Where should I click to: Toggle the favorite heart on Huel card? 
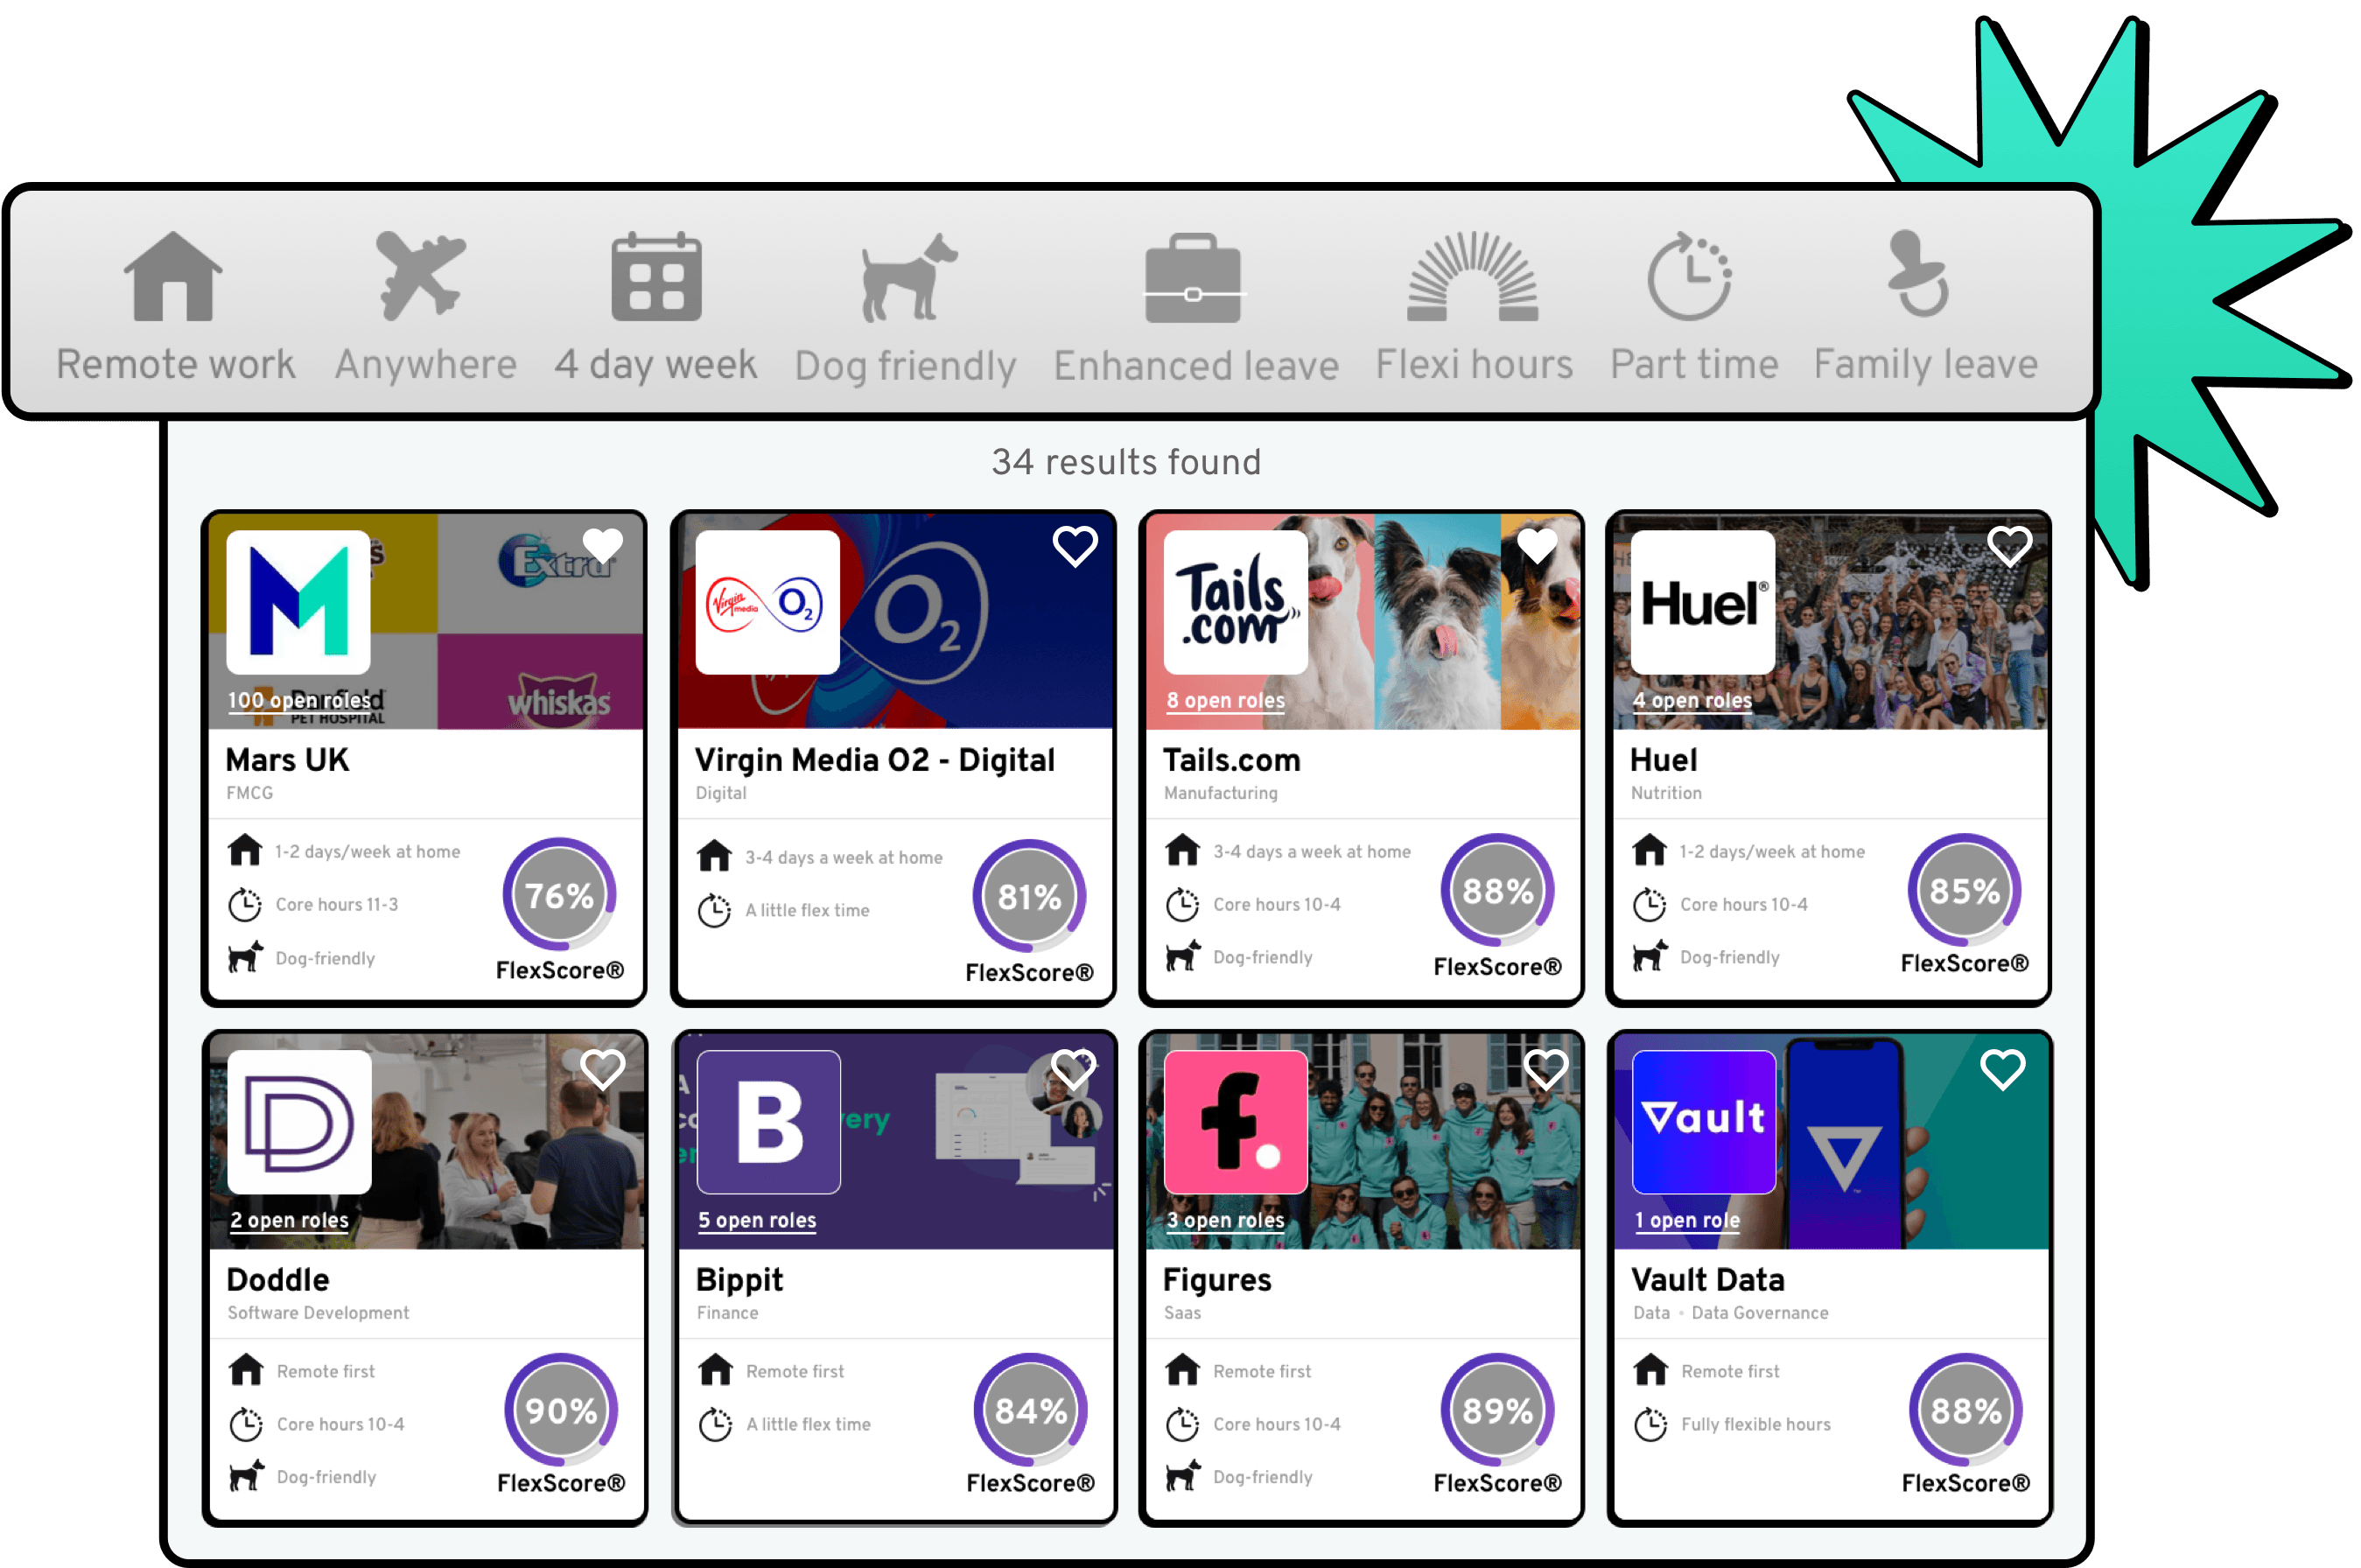[2009, 546]
